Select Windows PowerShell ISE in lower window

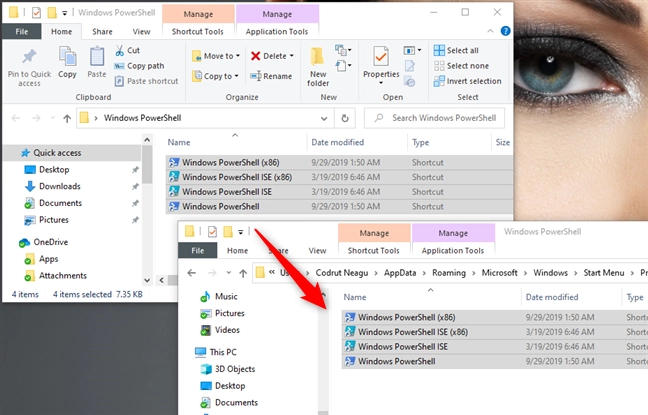click(x=494, y=347)
